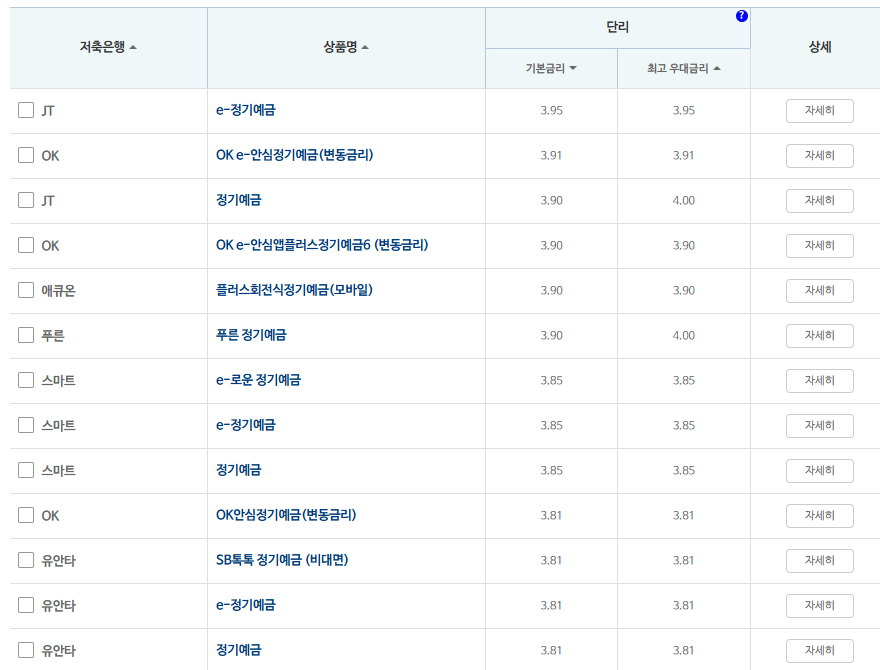Screen dimensions: 880x670
Task: Open the blue question-mark help icon
Action: coord(741,16)
